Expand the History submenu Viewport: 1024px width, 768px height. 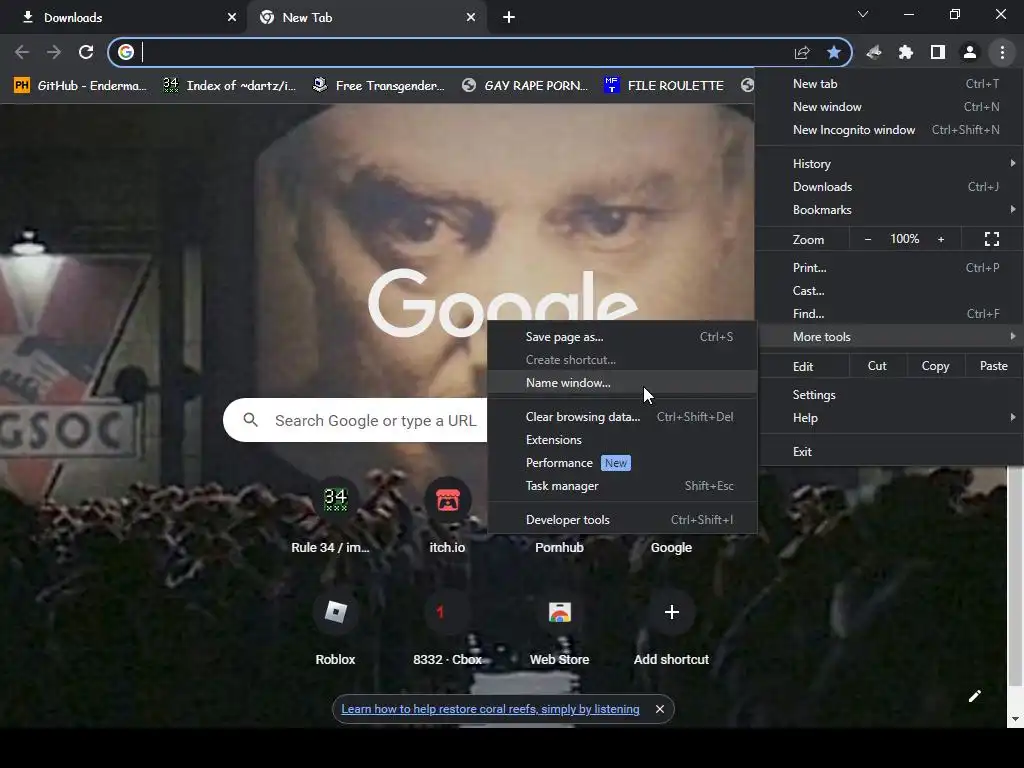pos(889,163)
